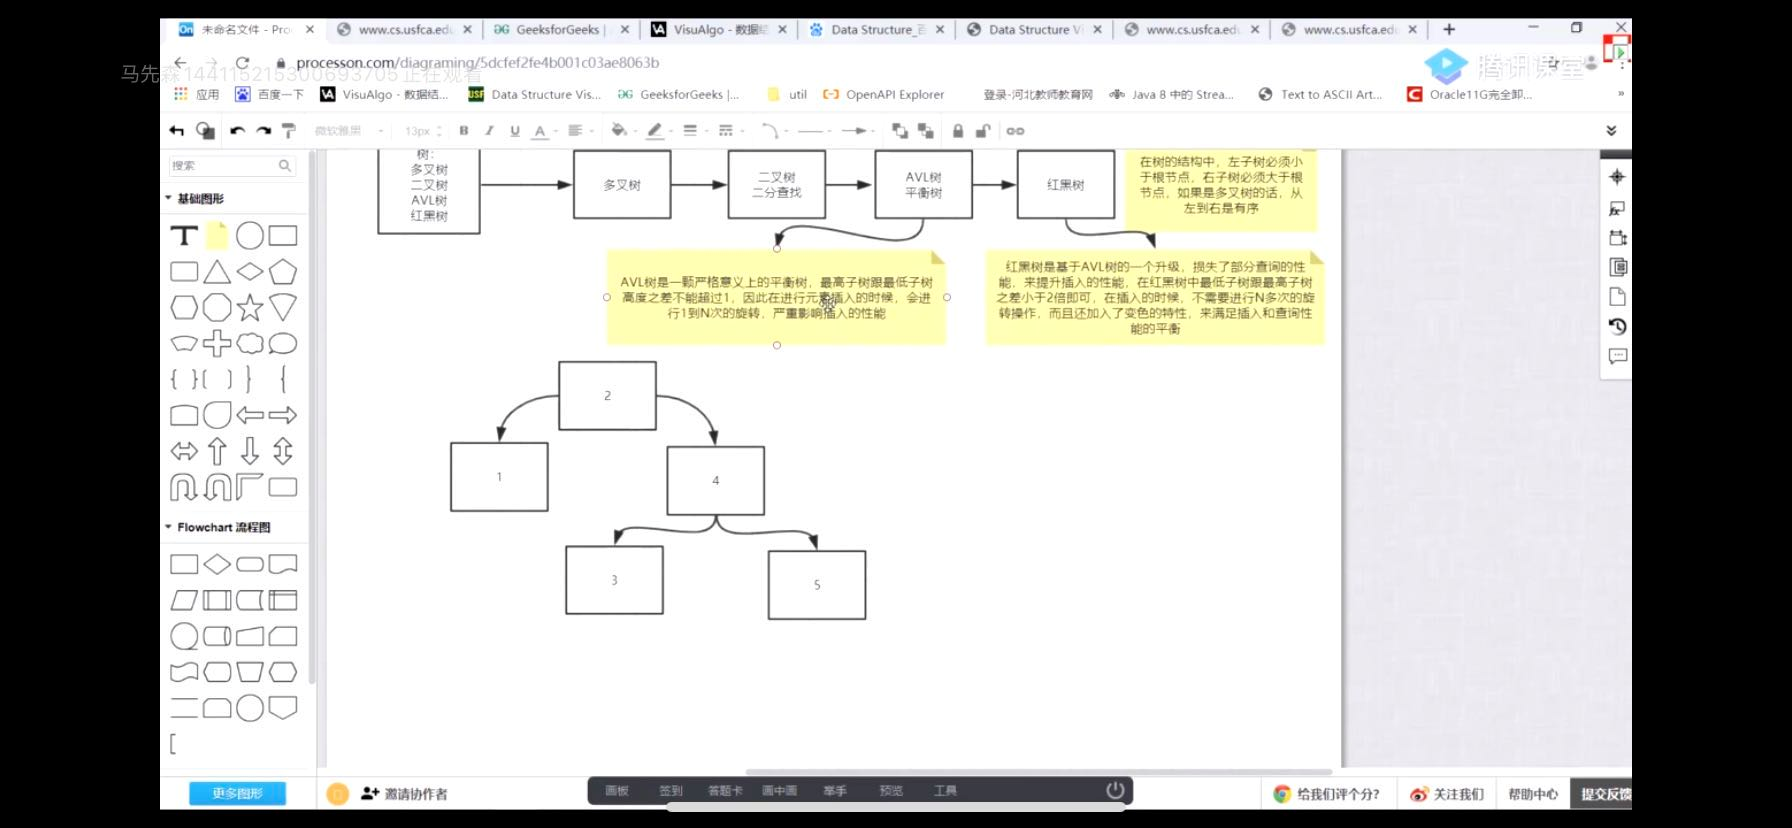Click the lock icon in toolbar

click(958, 131)
